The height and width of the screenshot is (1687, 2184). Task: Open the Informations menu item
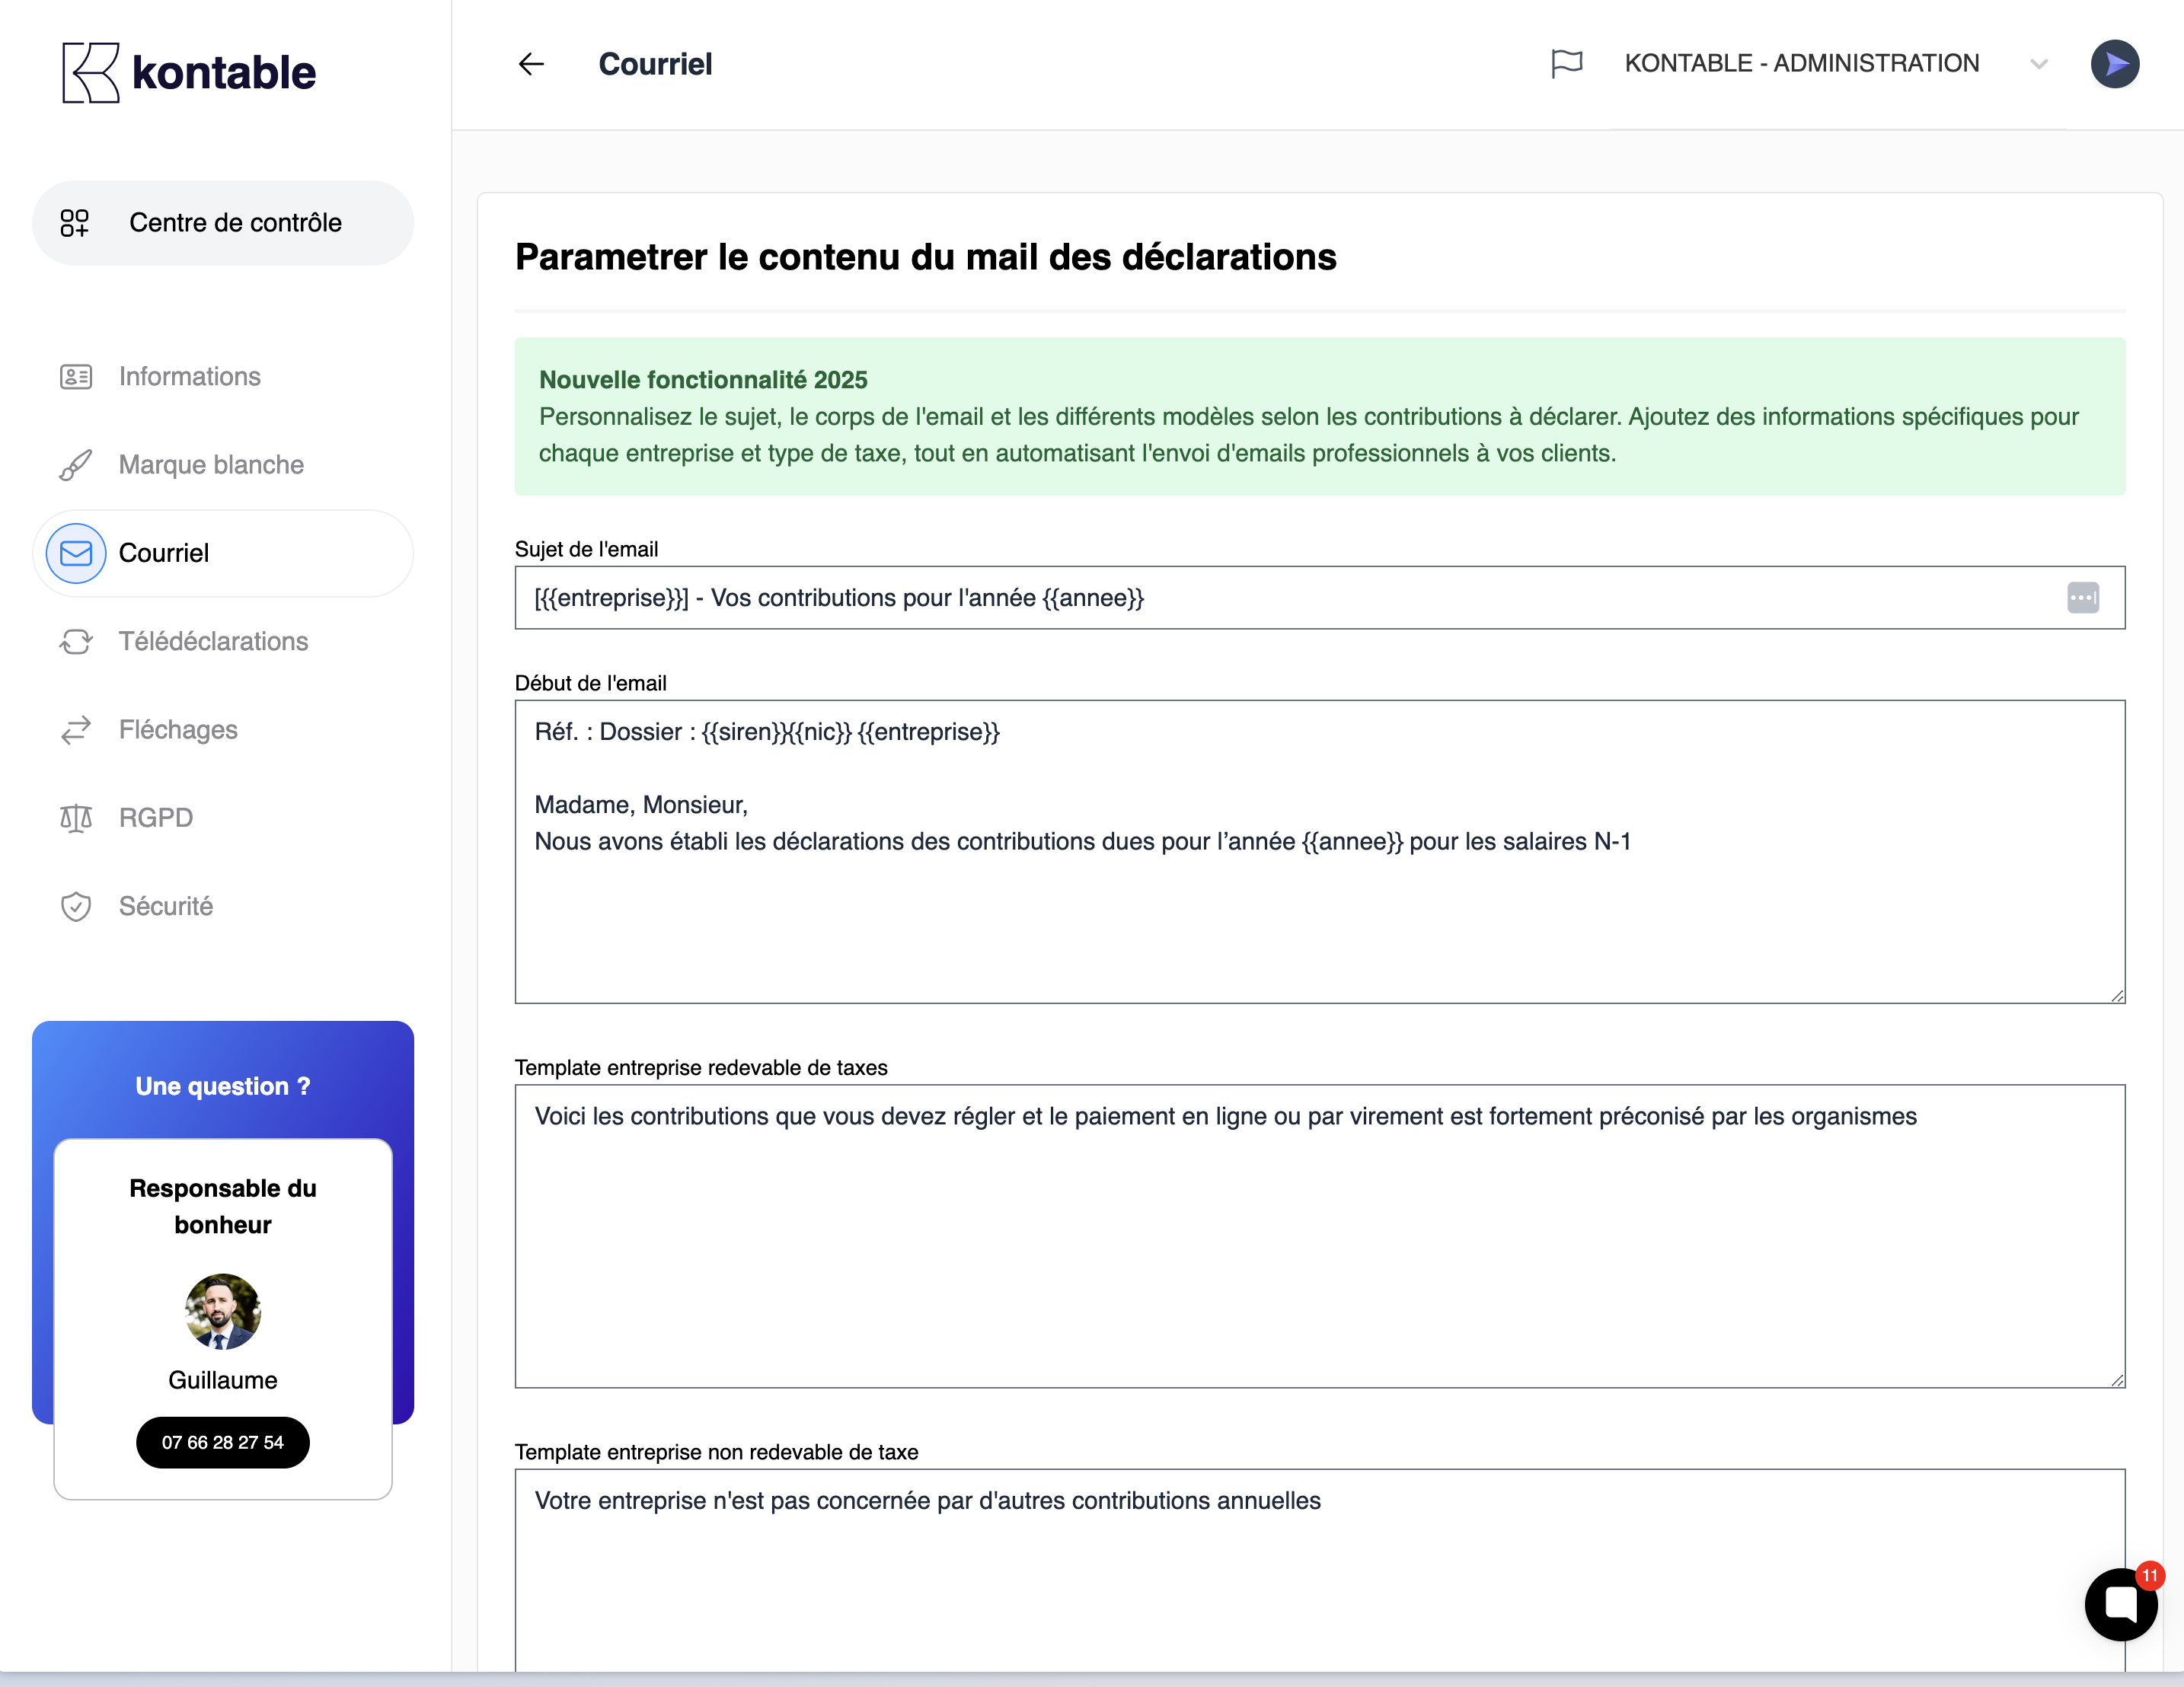click(x=189, y=377)
